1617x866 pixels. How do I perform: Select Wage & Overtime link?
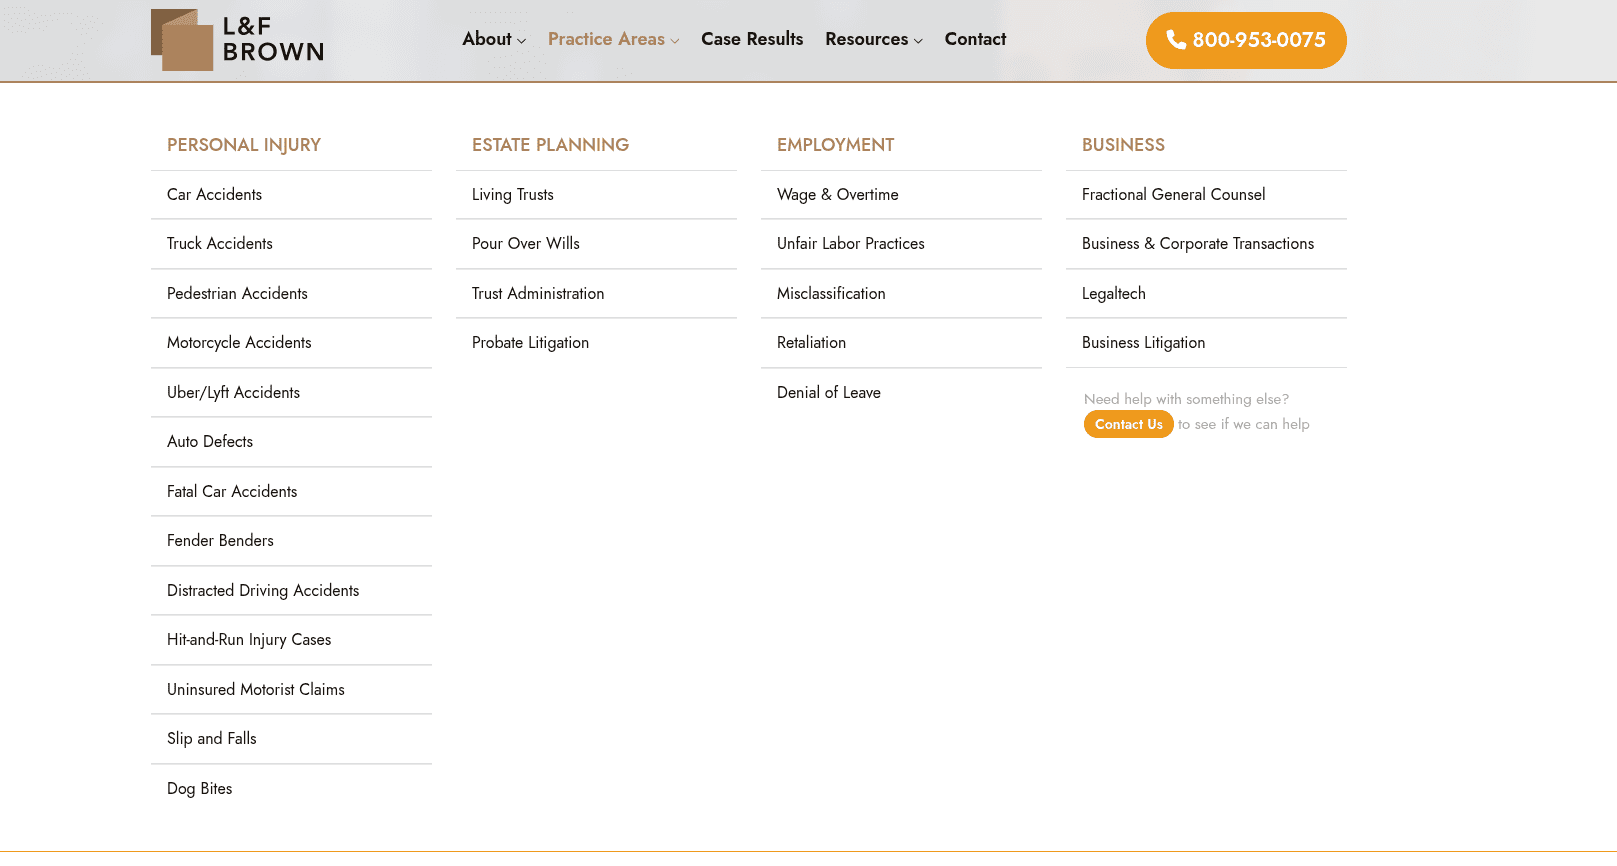901,195
